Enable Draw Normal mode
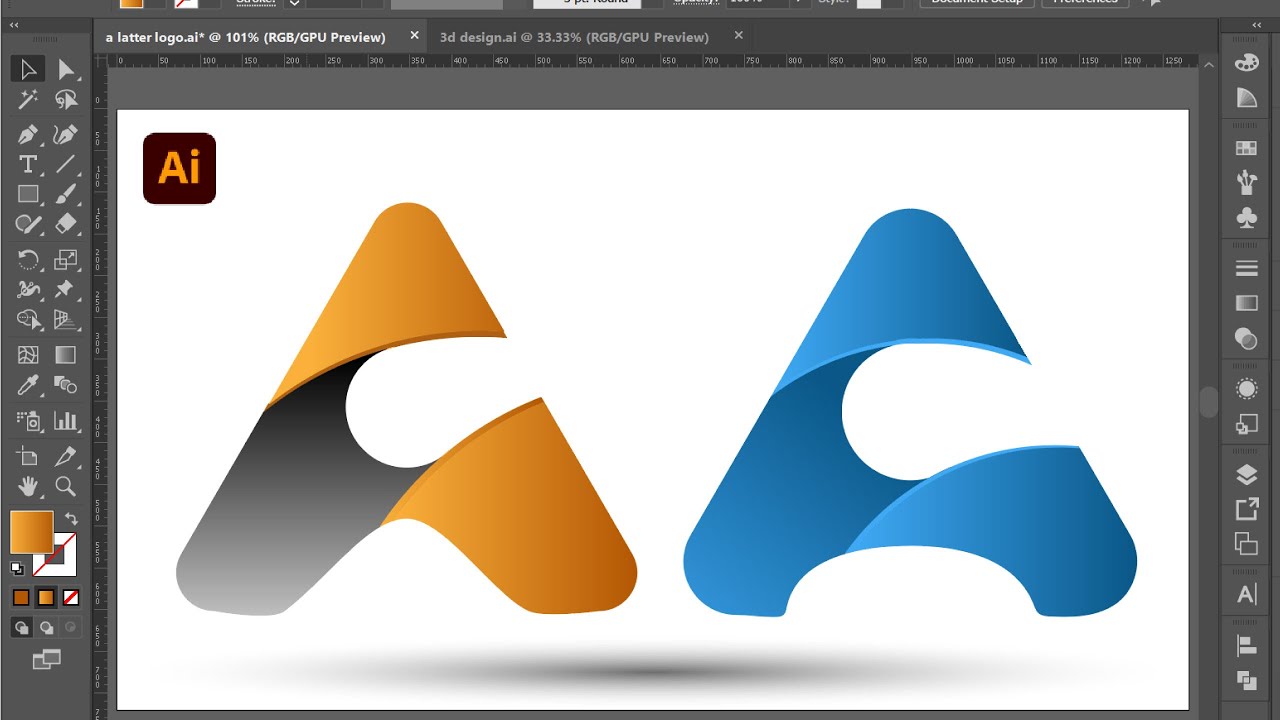Viewport: 1280px width, 720px height. click(21, 628)
